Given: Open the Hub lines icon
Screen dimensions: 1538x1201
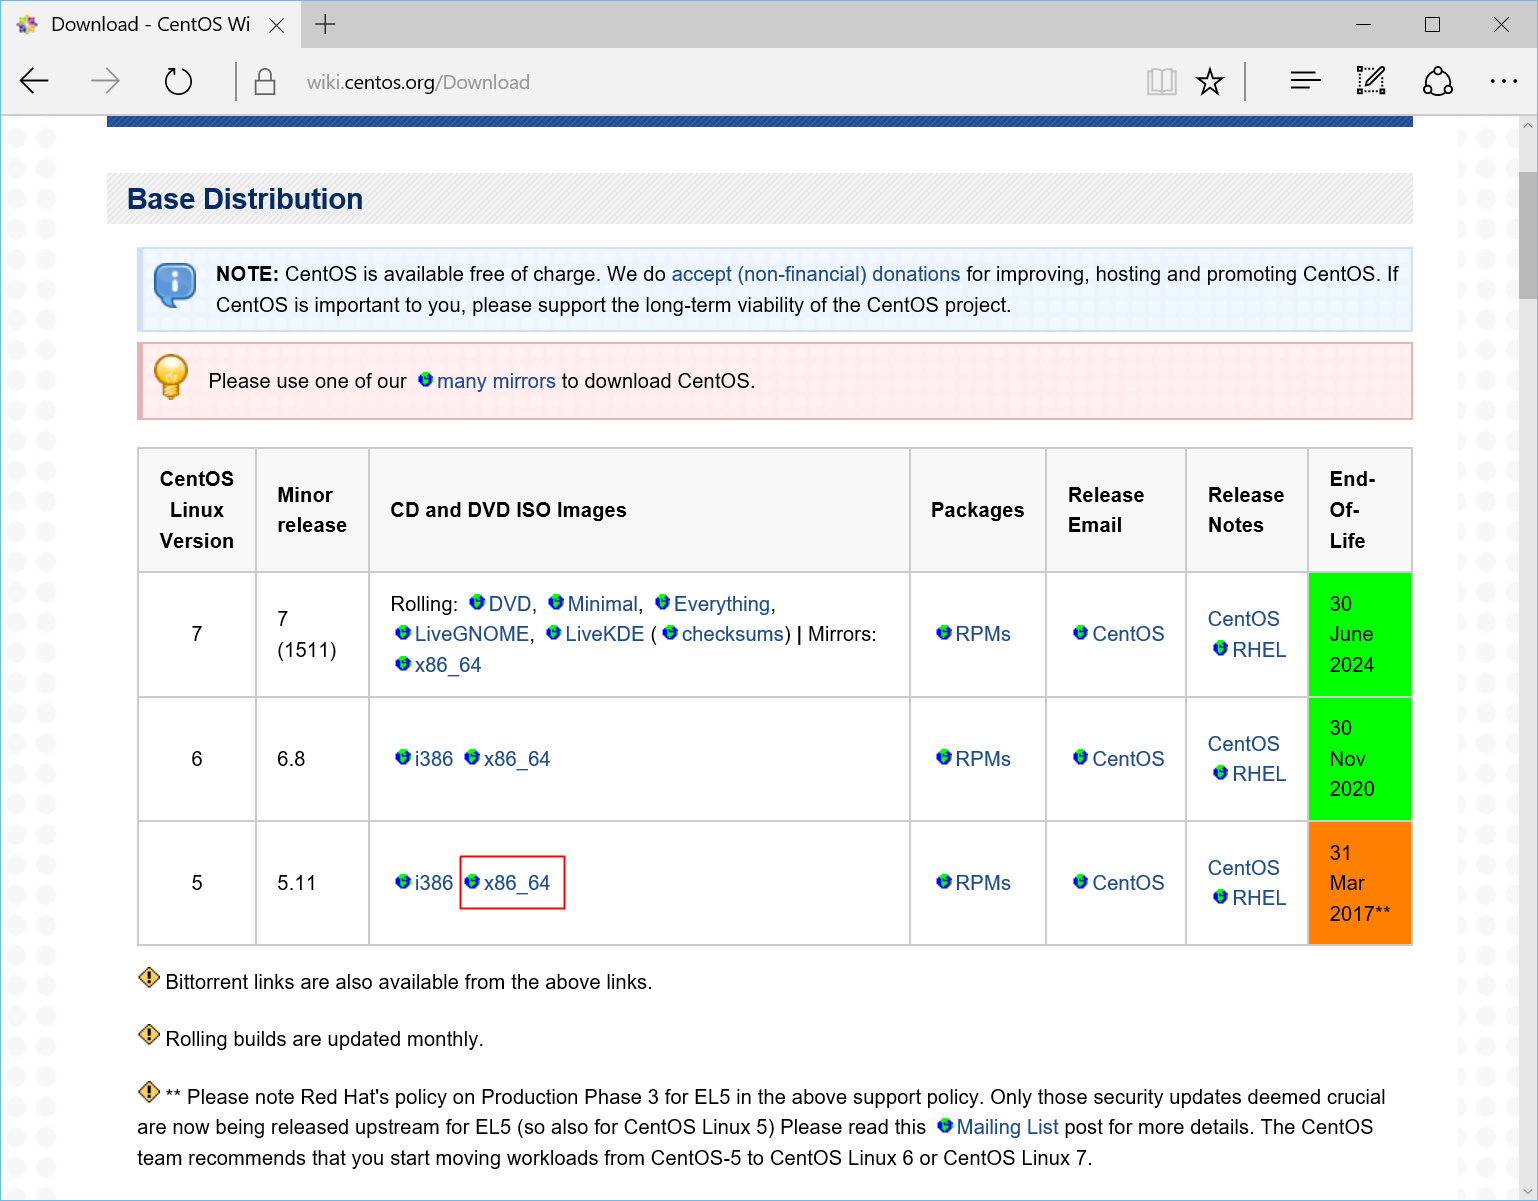Looking at the screenshot, I should click(1305, 81).
